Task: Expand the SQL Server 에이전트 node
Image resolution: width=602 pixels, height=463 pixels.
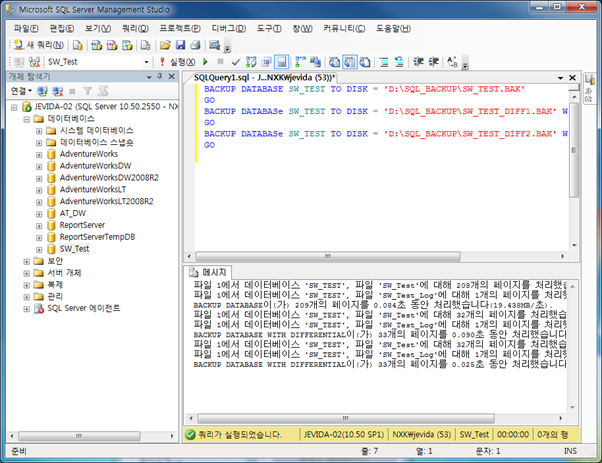Action: click(x=26, y=309)
